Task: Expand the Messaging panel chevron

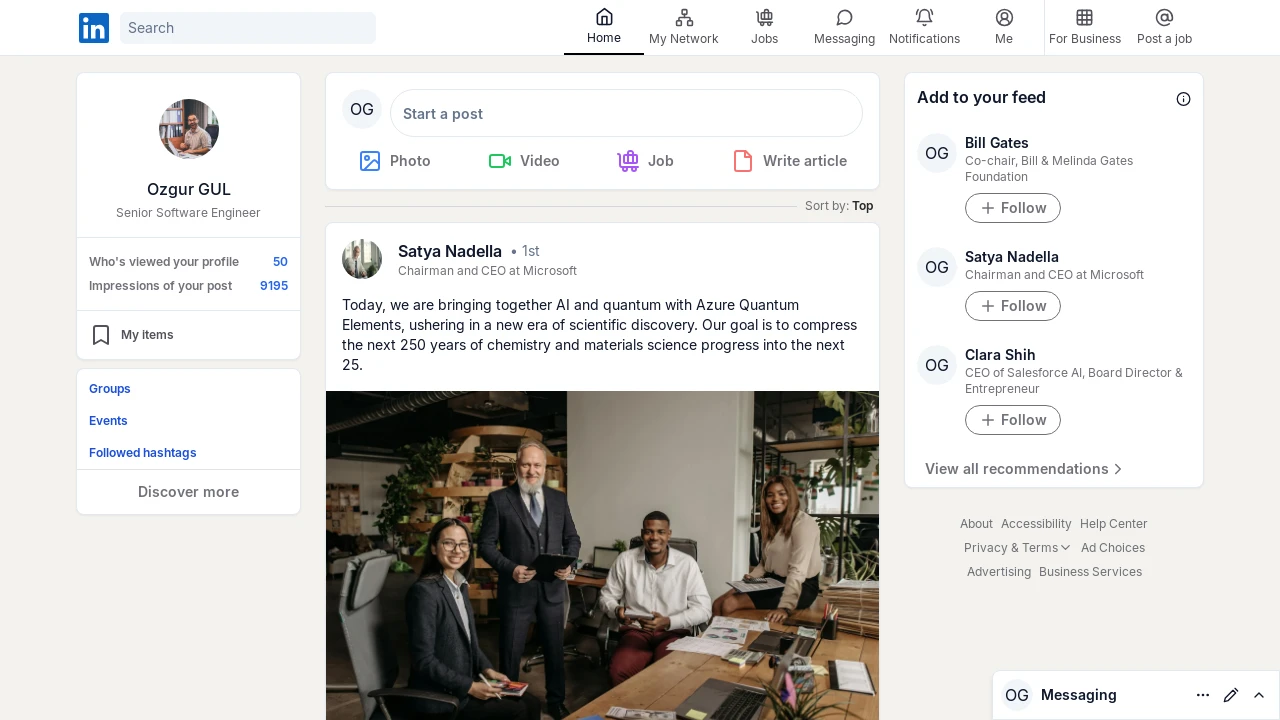Action: tap(1259, 695)
